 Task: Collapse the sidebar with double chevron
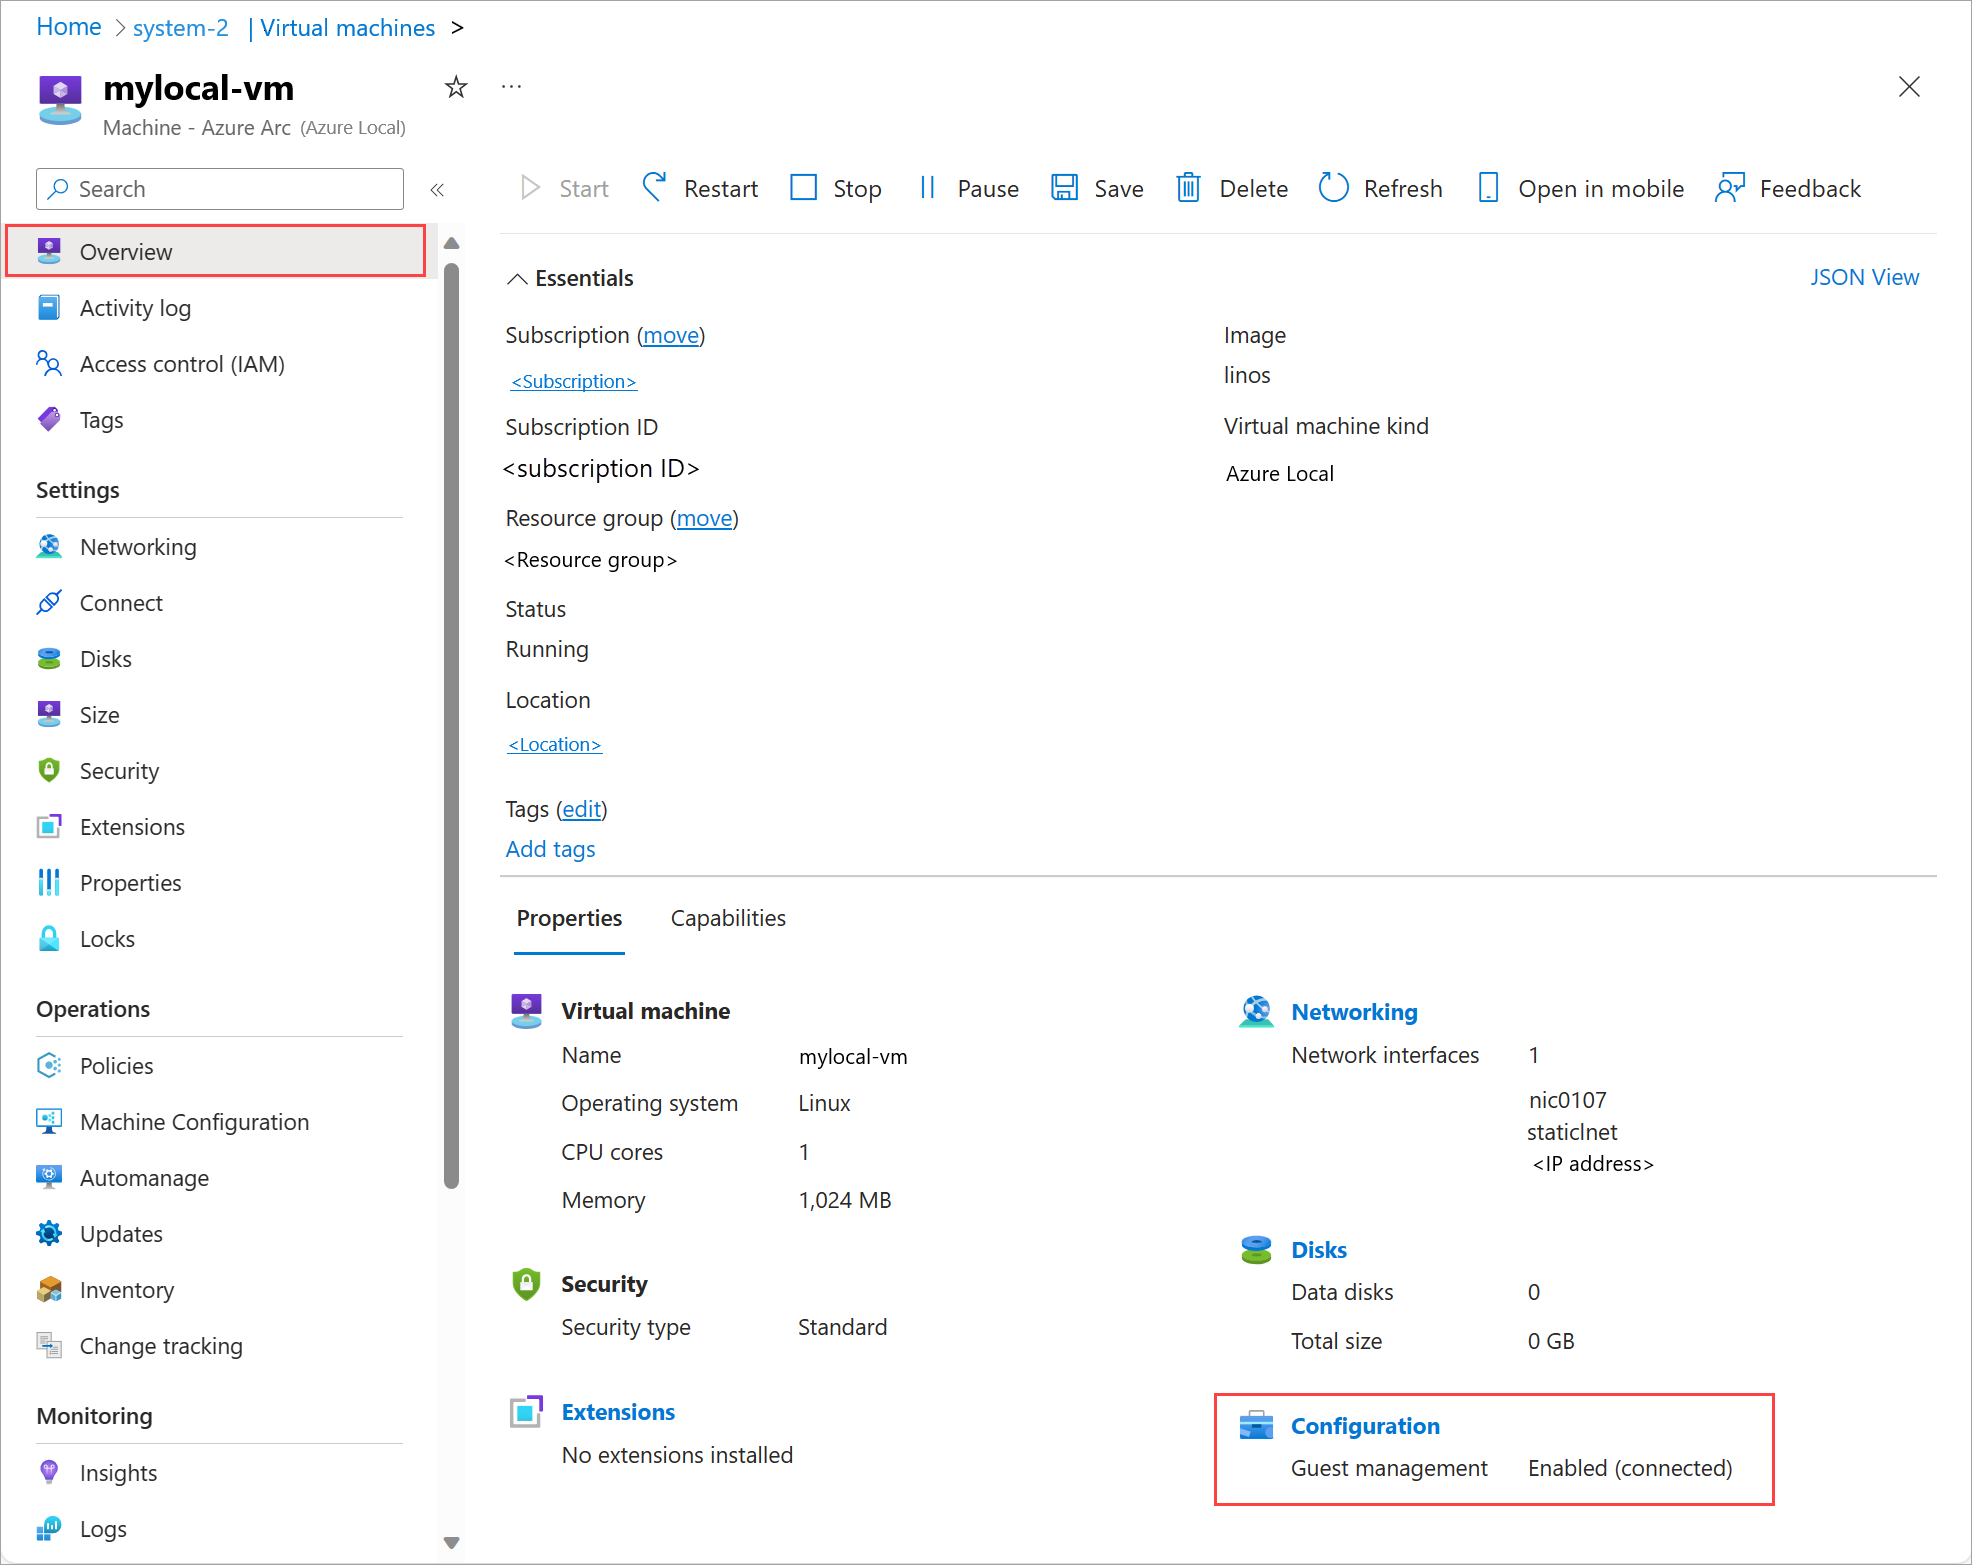(x=437, y=189)
